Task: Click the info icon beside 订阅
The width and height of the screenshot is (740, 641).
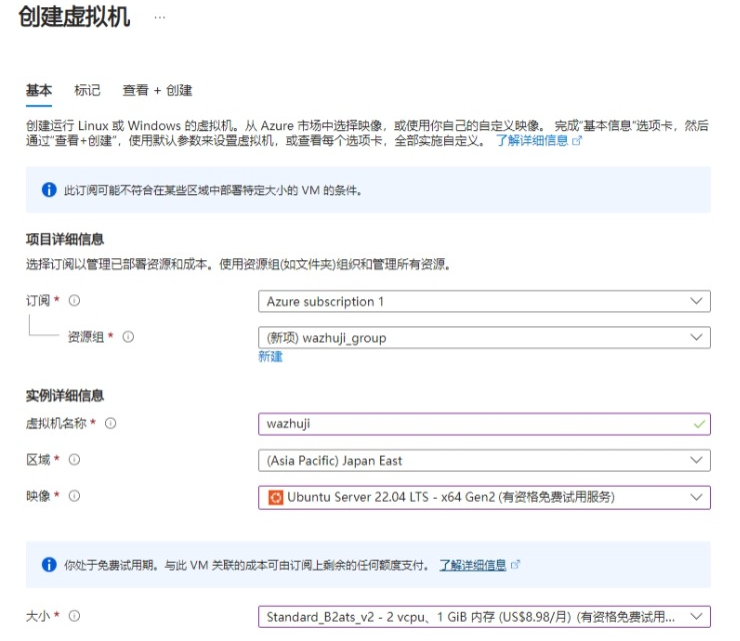Action: [75, 300]
